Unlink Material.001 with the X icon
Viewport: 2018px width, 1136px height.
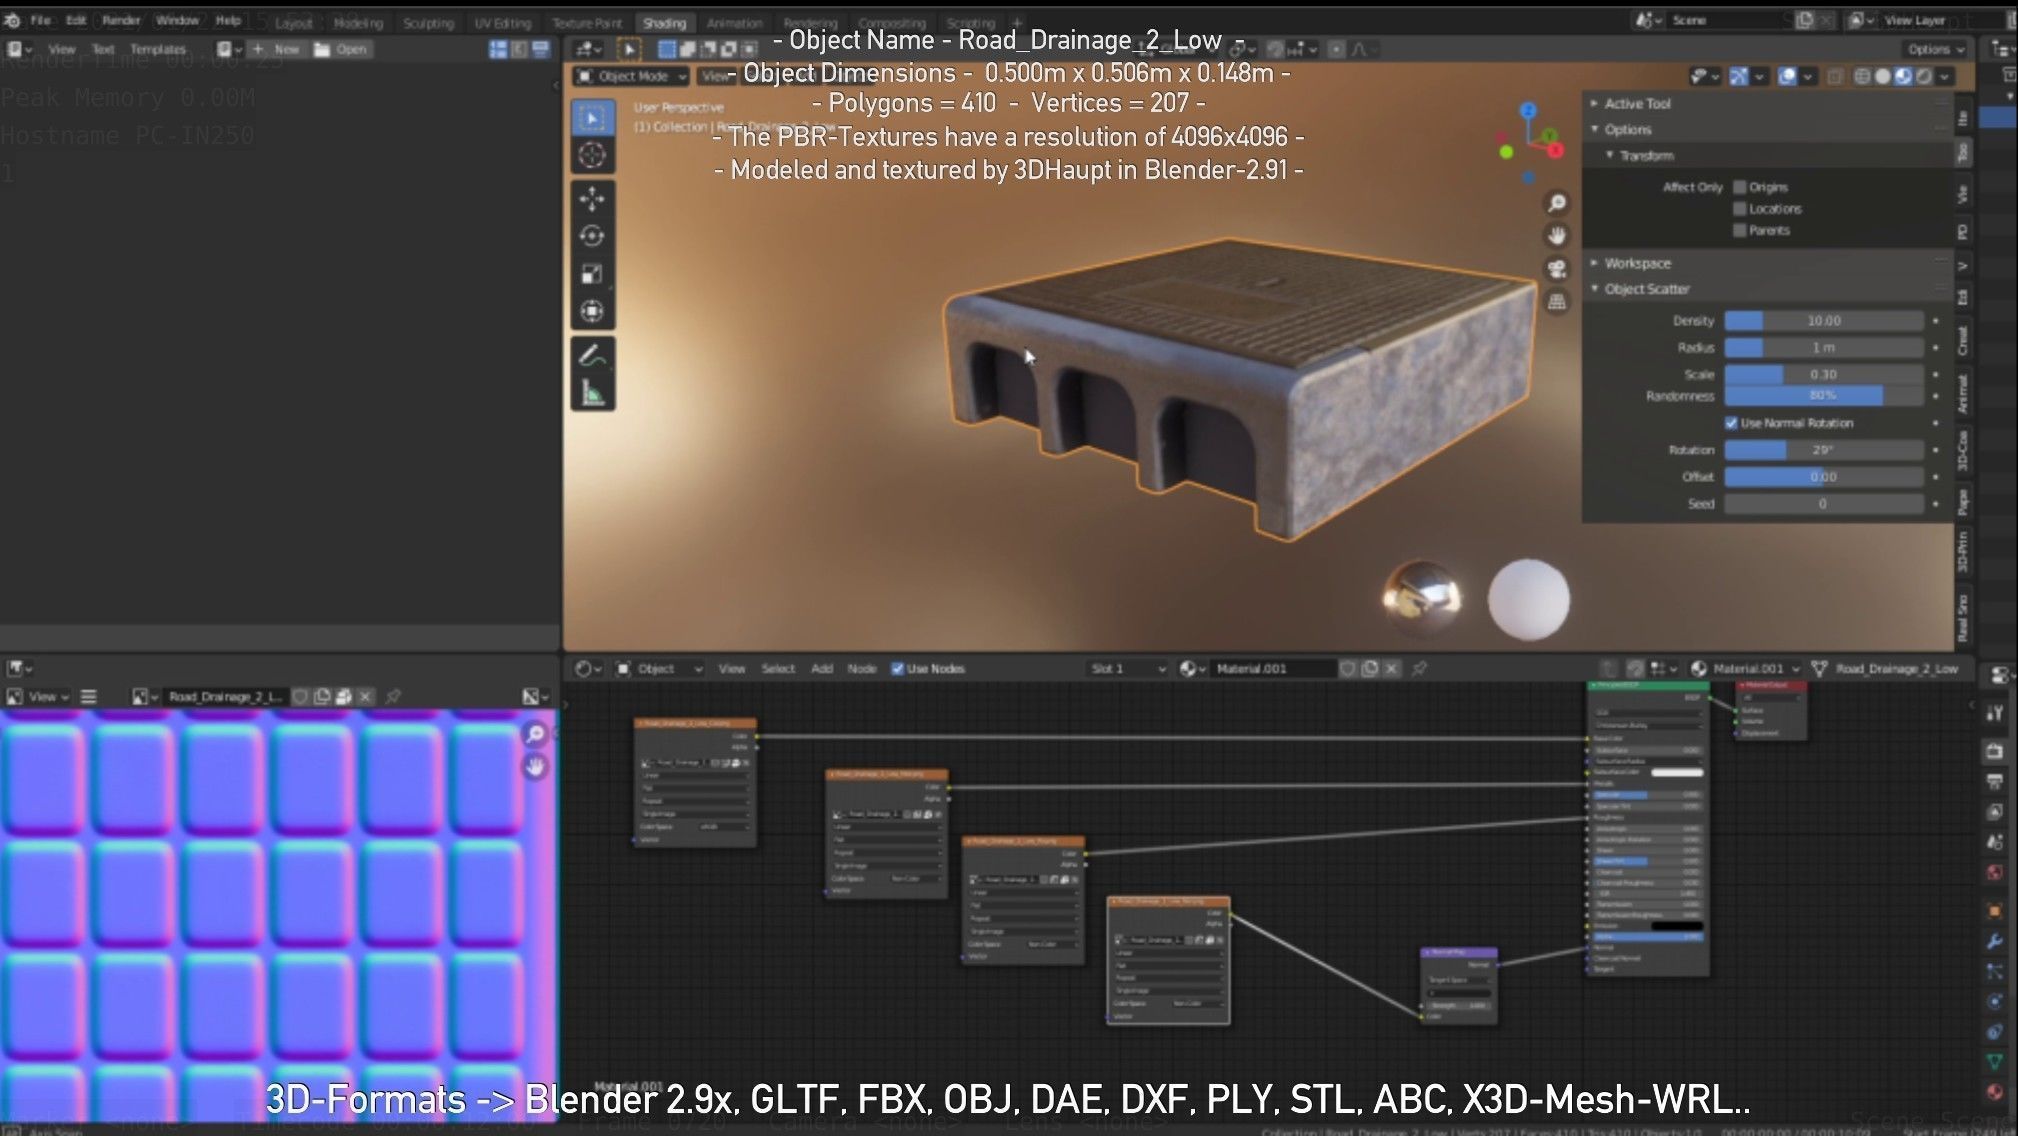[1391, 668]
